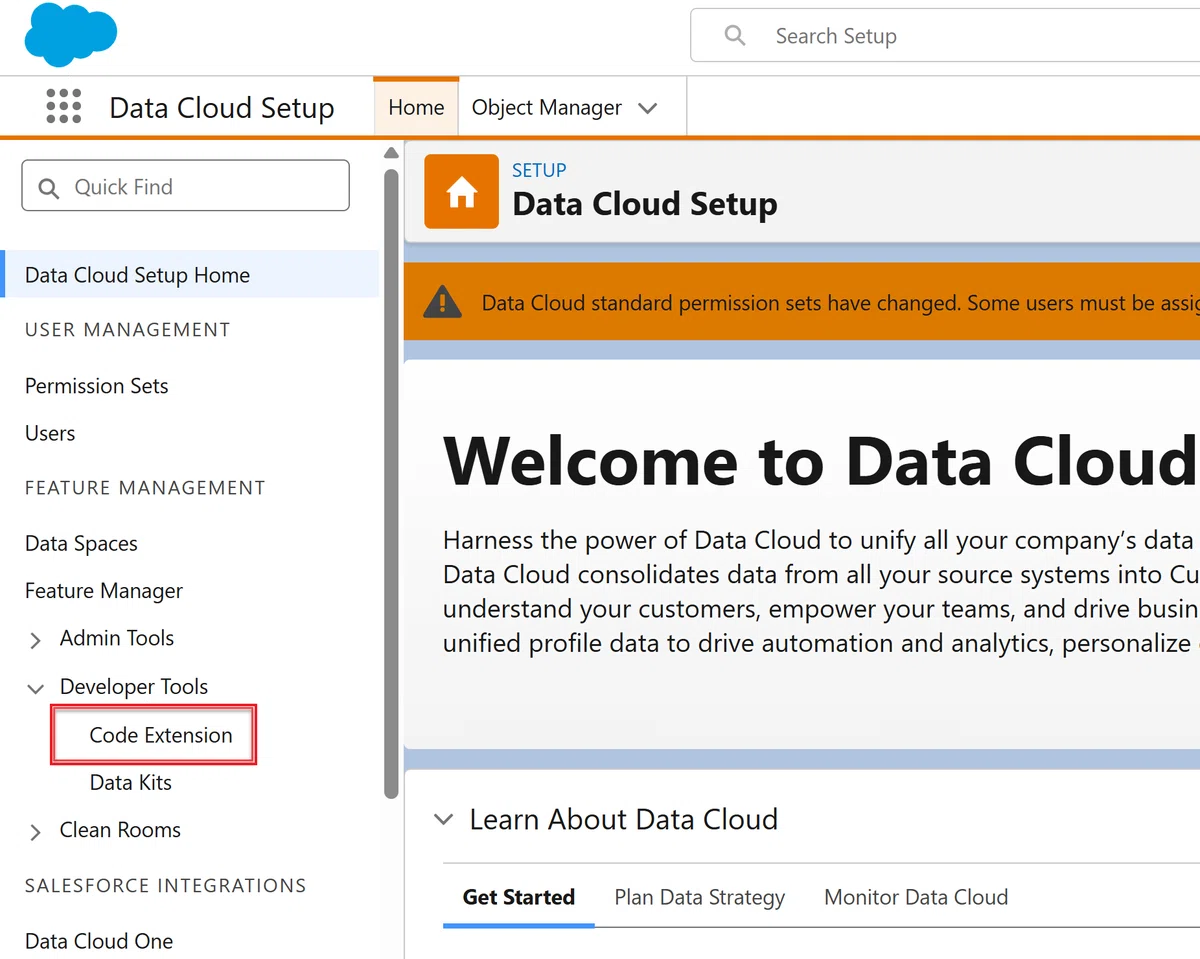Select the Home tab
Viewport: 1200px width, 959px height.
[x=416, y=107]
